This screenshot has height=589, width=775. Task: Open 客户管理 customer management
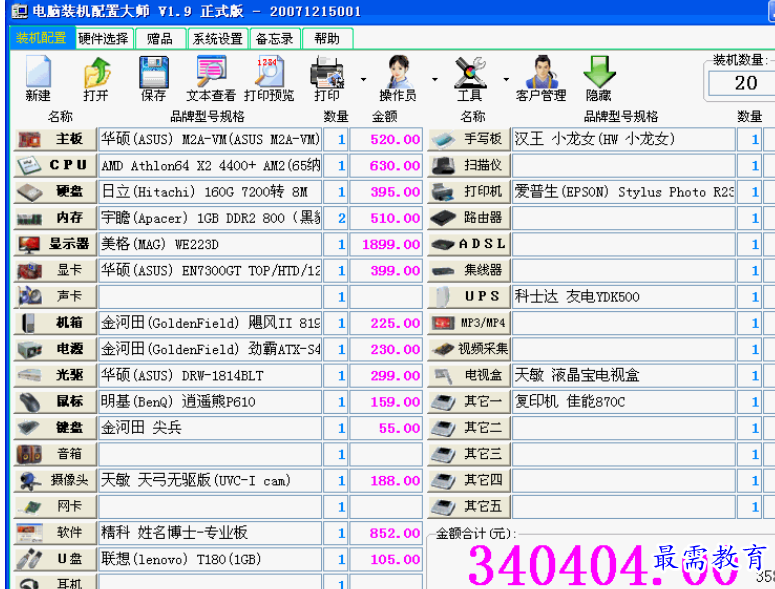click(541, 78)
